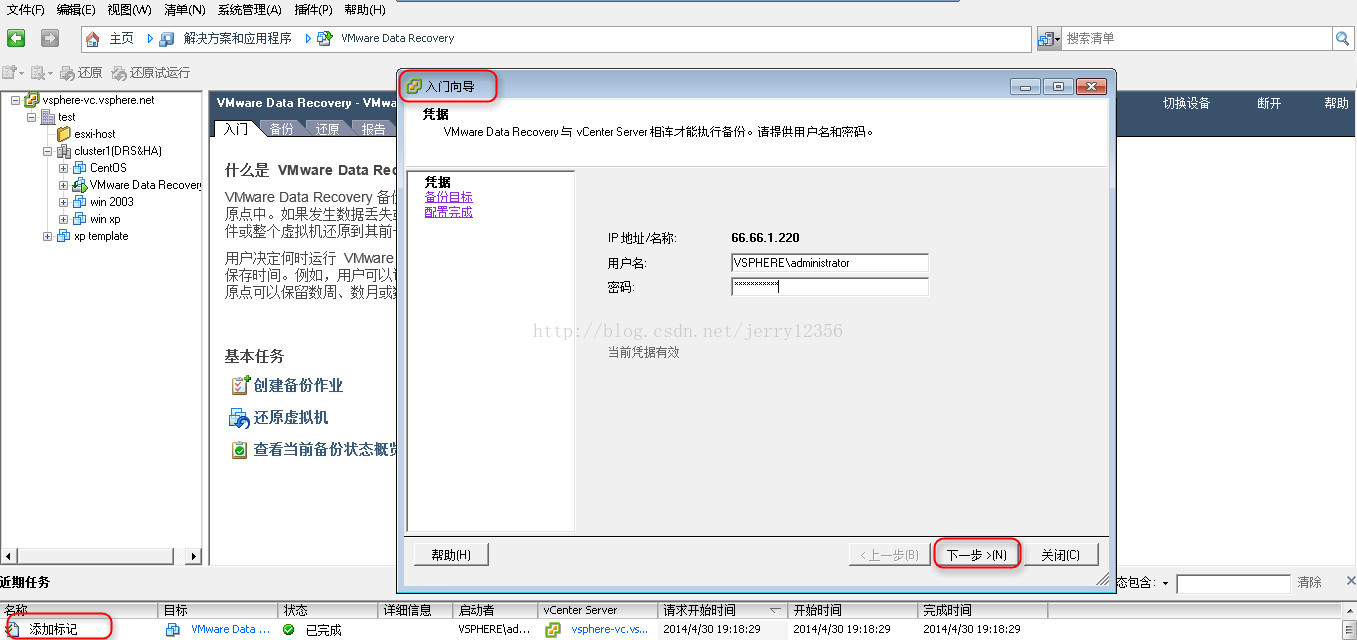The width and height of the screenshot is (1357, 640).
Task: Click the 帮助(H) button in wizard
Action: click(451, 554)
